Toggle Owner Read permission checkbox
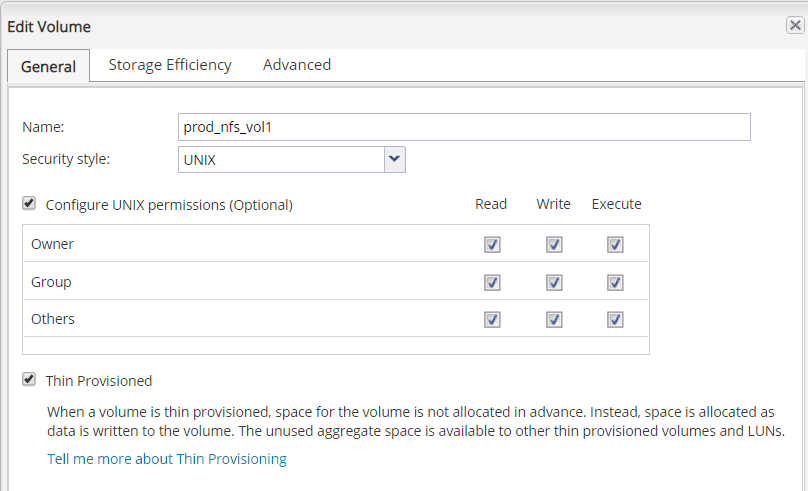Viewport: 808px width, 491px height. coord(492,244)
